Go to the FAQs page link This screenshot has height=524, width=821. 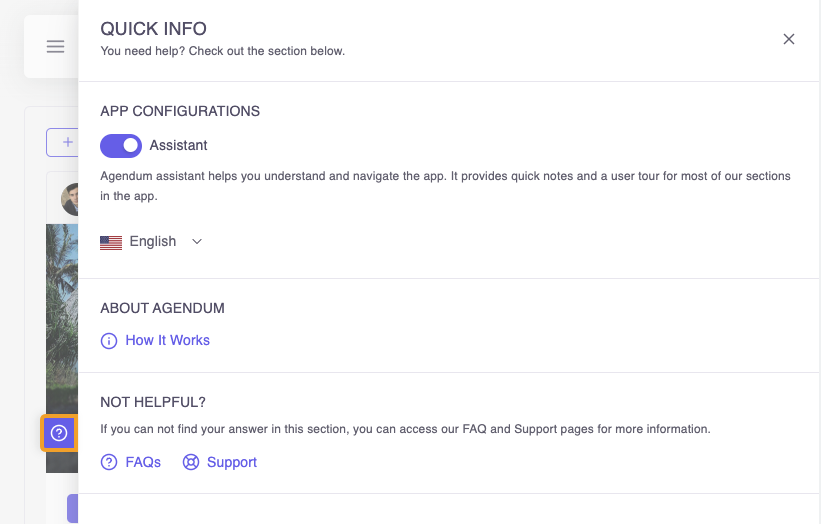coord(143,462)
